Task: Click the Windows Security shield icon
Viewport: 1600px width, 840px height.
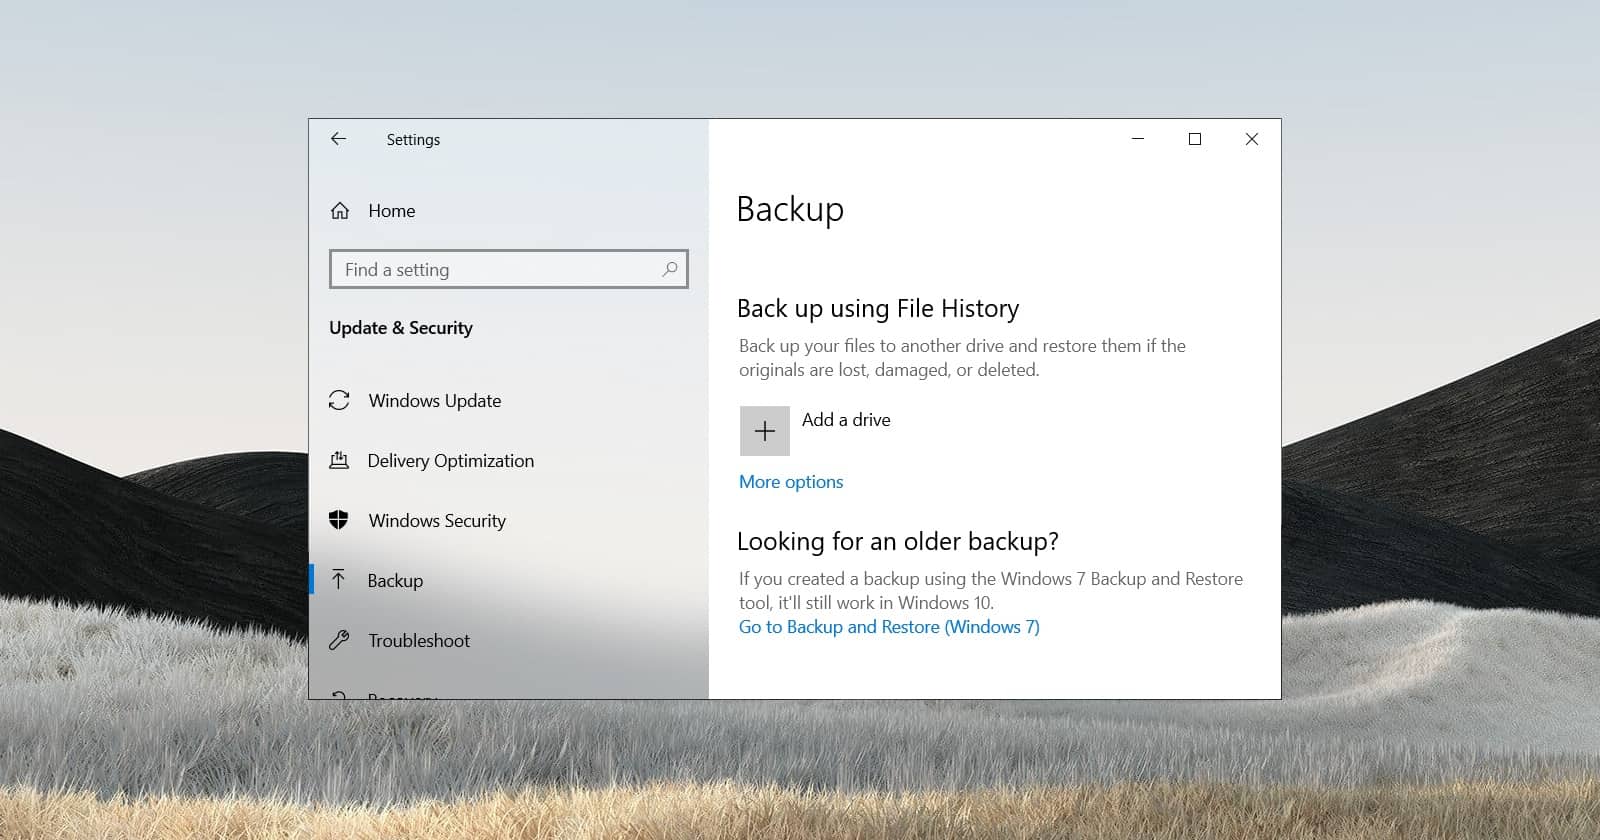Action: tap(339, 520)
